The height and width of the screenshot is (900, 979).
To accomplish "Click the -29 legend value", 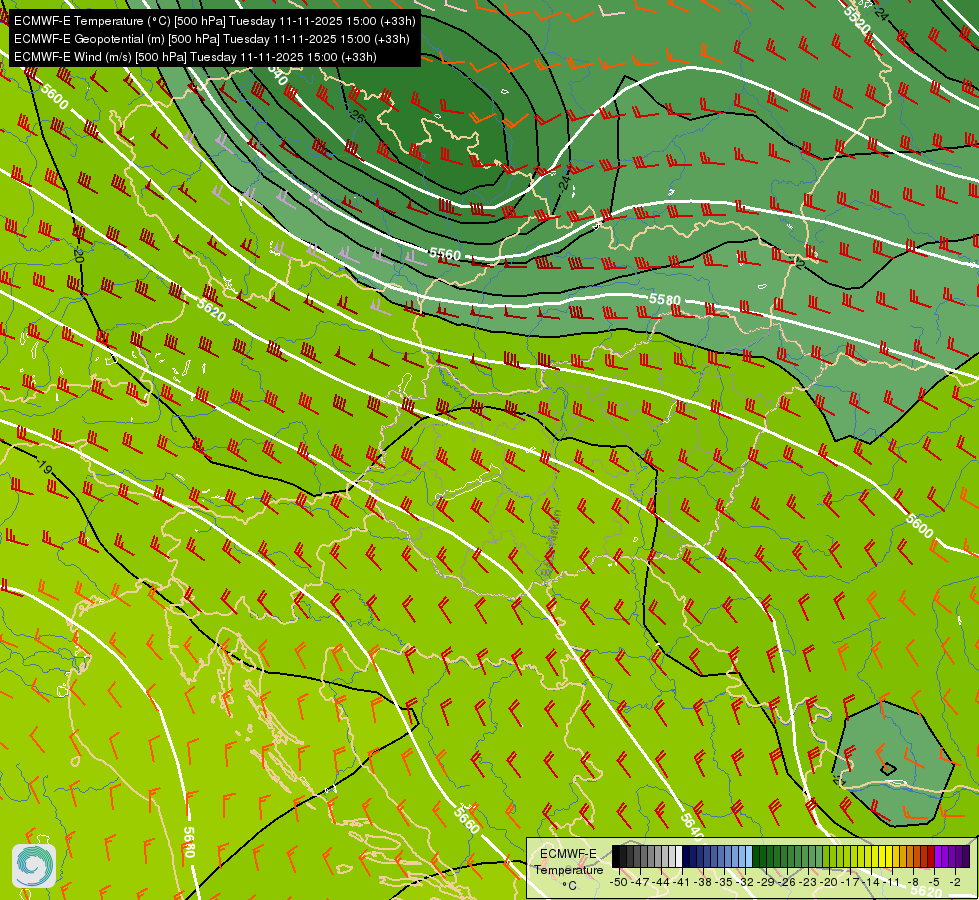I will coord(765,883).
